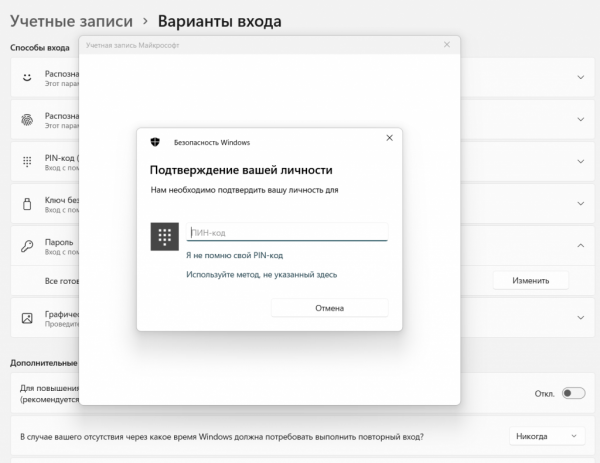
Task: Click 'Используйте метод, не указанный здесь'
Action: tap(262, 275)
